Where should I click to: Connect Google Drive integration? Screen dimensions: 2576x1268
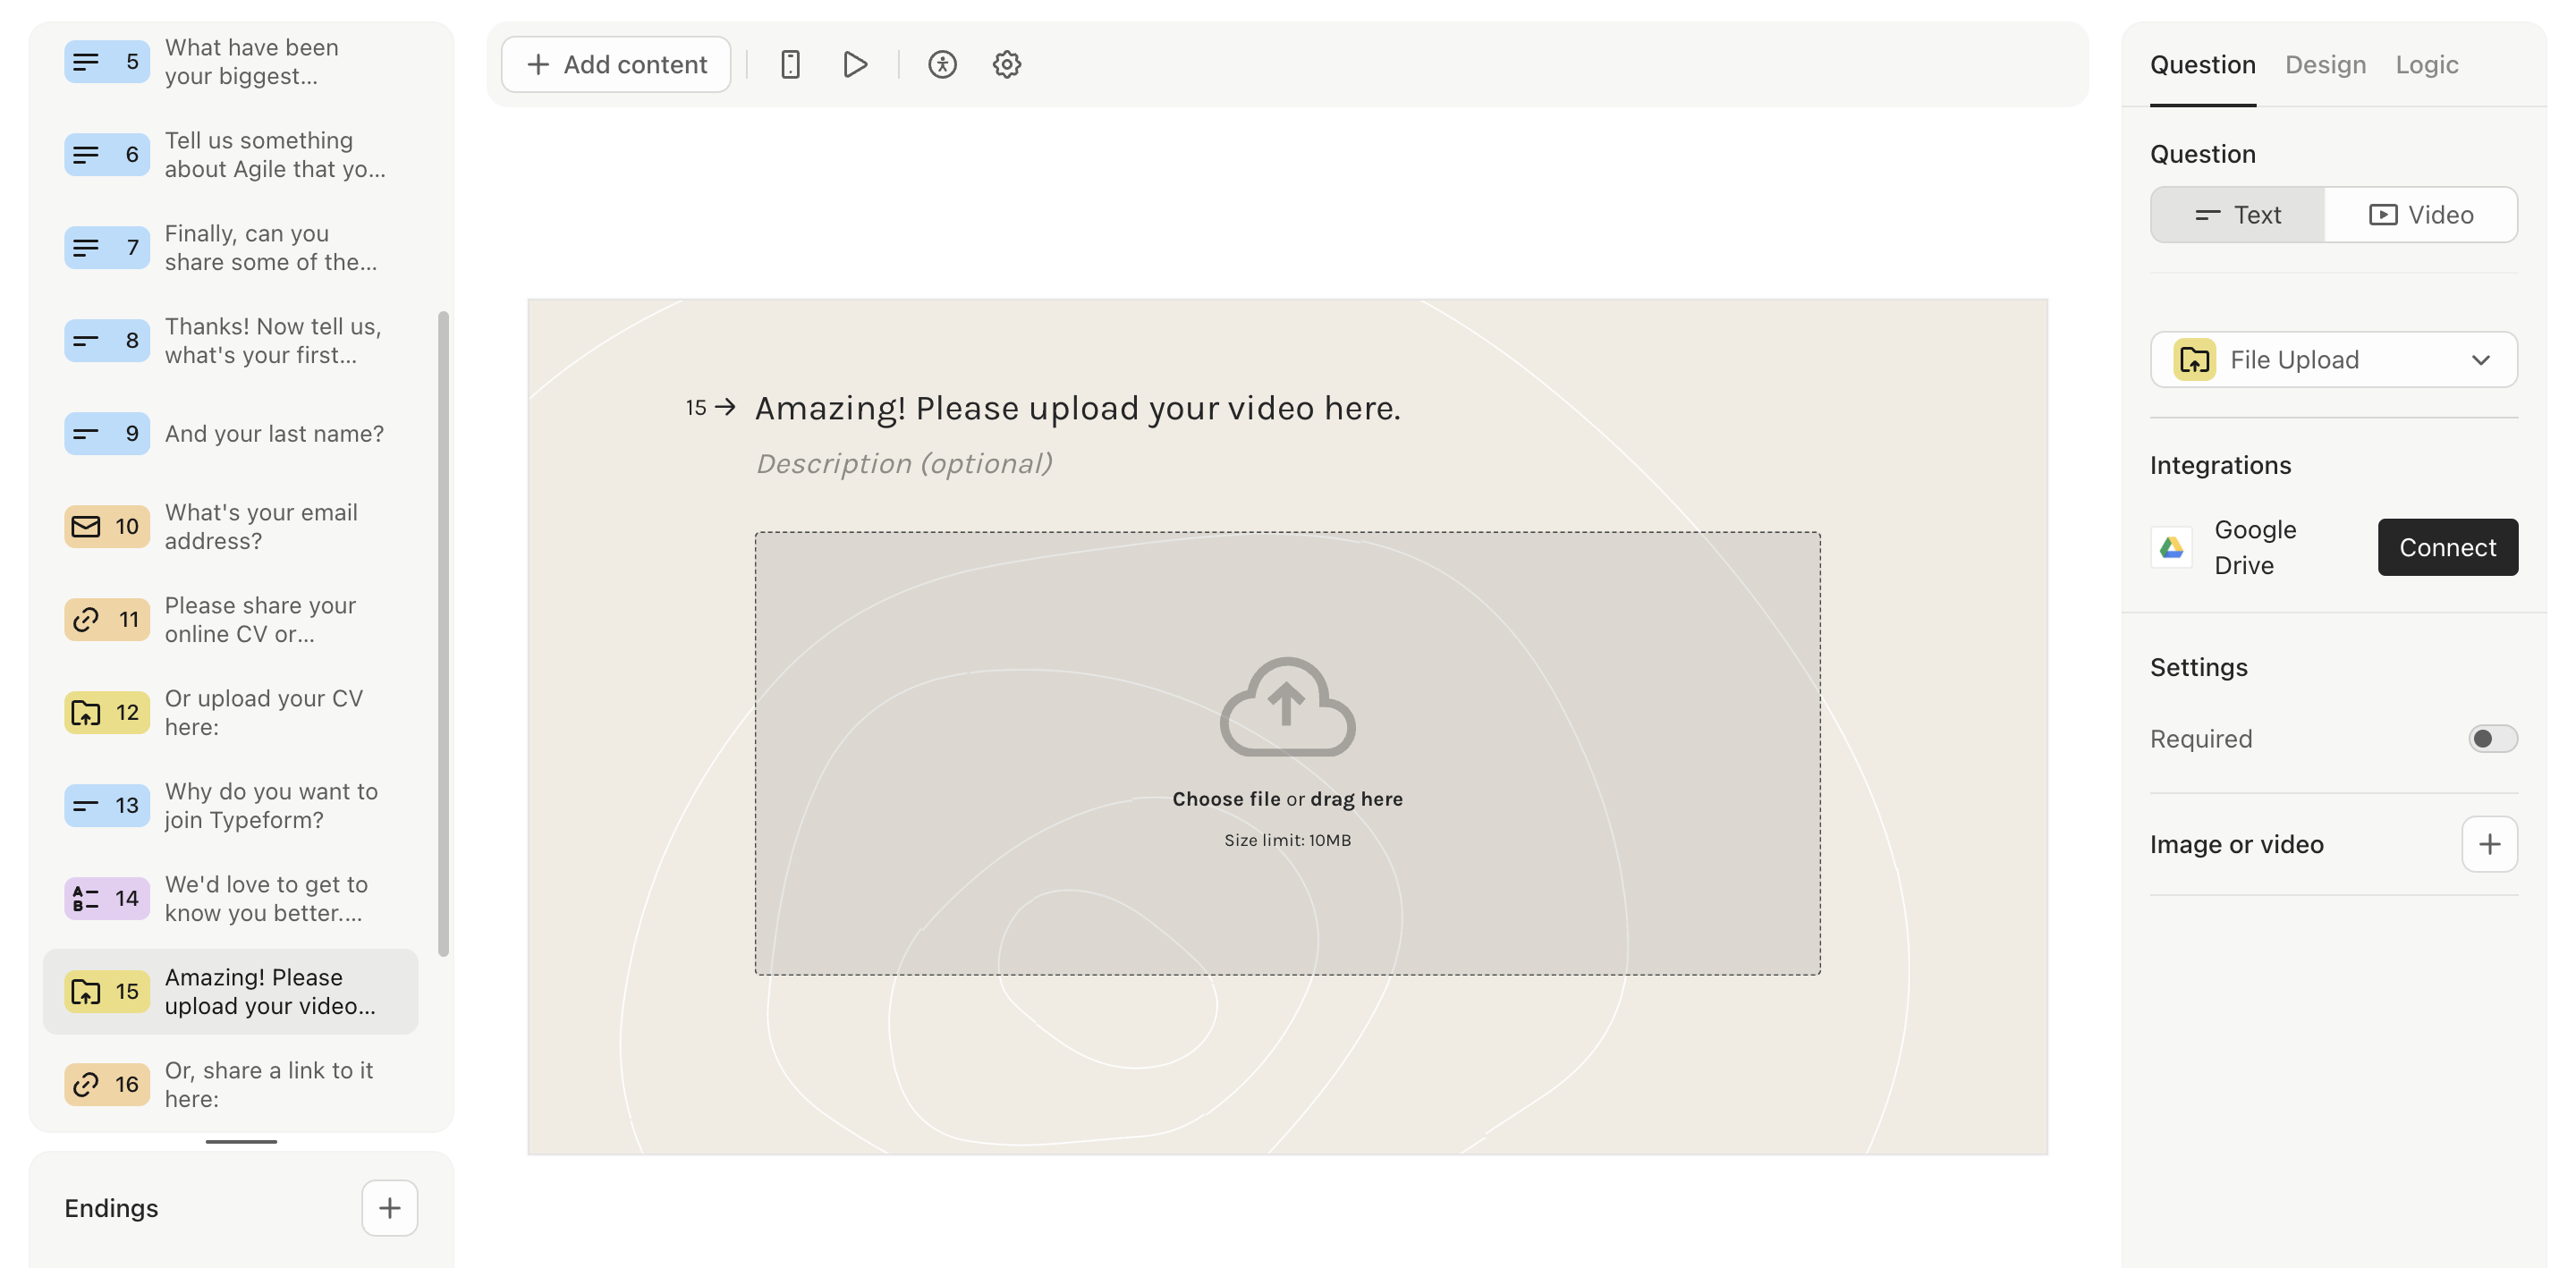click(2447, 547)
